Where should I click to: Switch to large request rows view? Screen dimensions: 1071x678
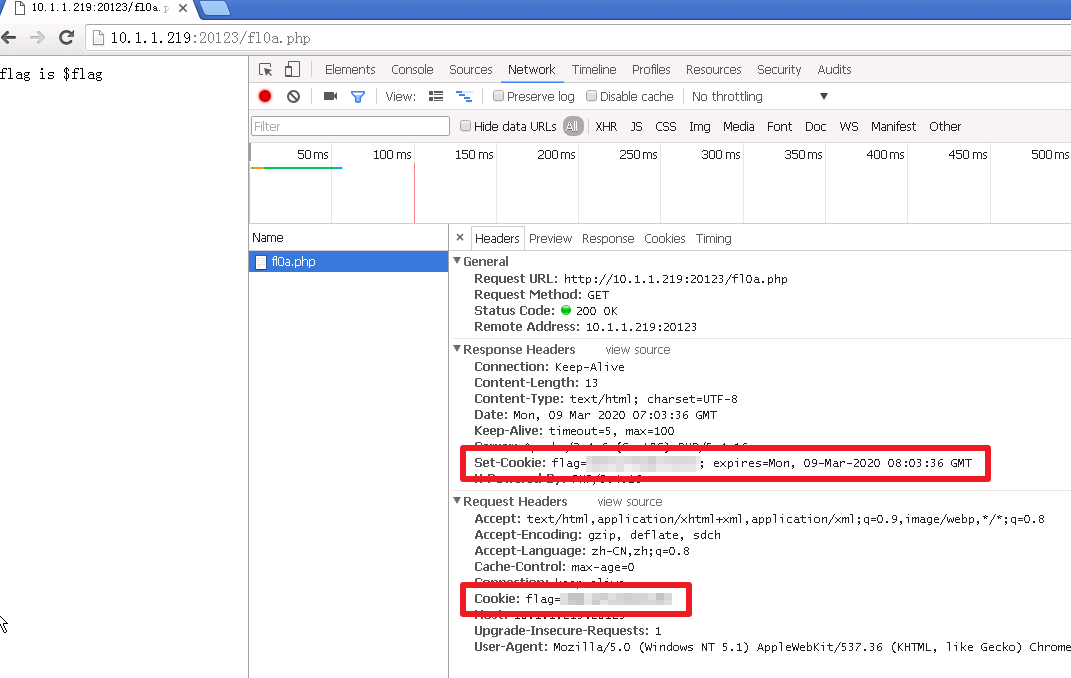436,96
